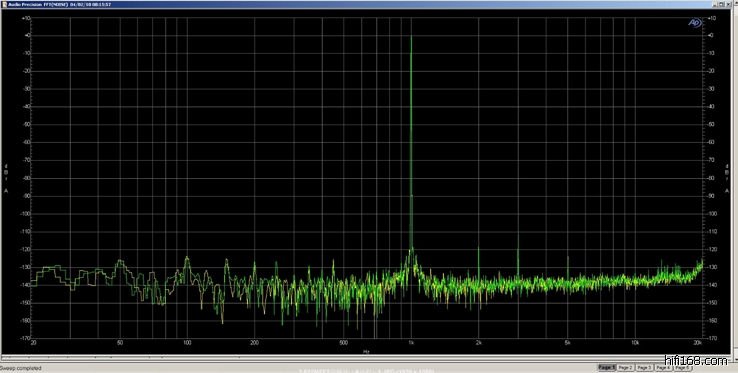The height and width of the screenshot is (373, 738).
Task: Select the Page 1 tab
Action: [x=606, y=367]
